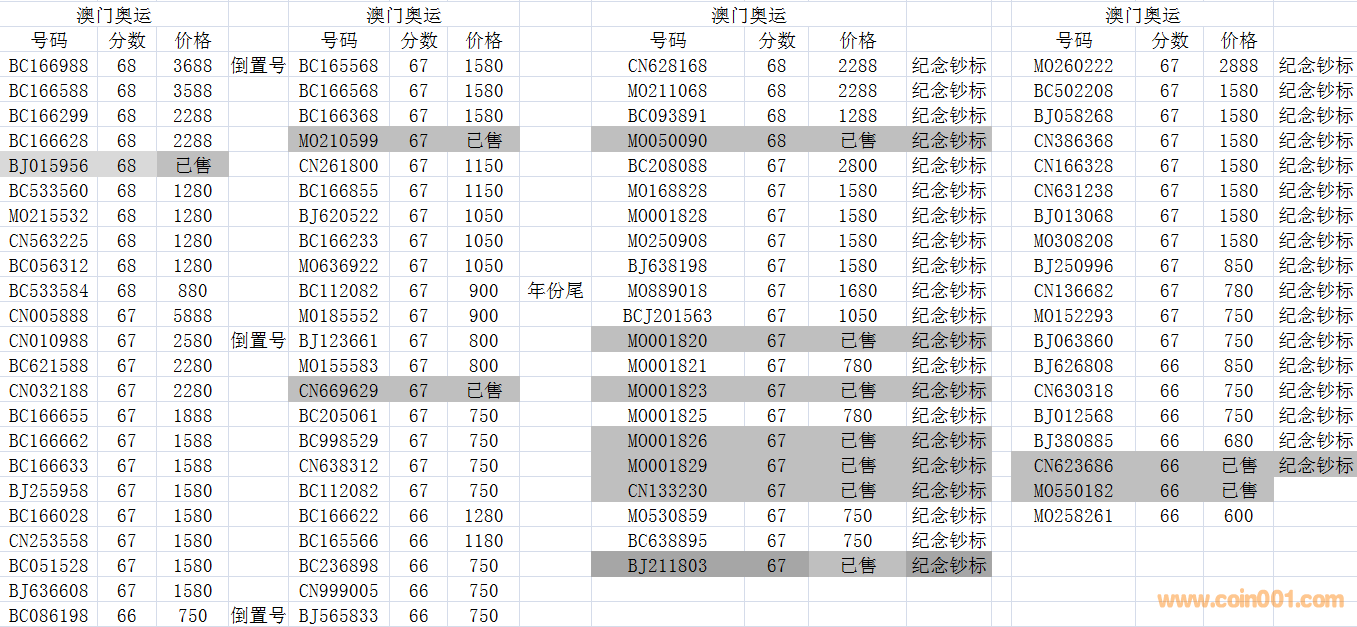Screen dimensions: 1357x627
Task: Select the grey MO210599 cell
Action: pyautogui.click(x=338, y=141)
